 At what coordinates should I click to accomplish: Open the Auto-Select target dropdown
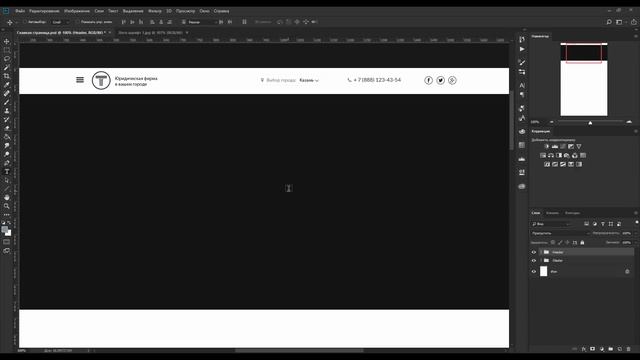click(61, 22)
